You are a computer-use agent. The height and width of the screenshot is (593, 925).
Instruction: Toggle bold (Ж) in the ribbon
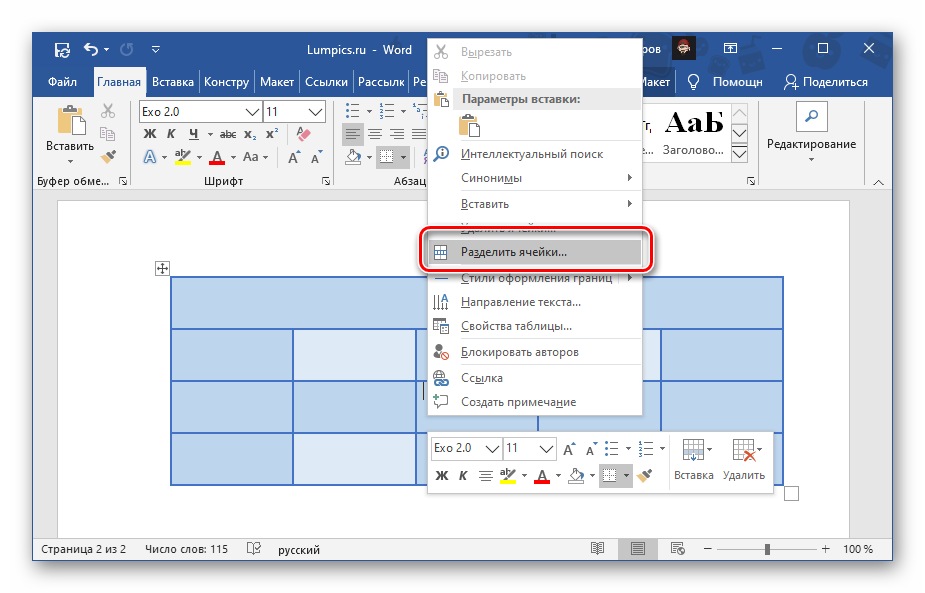pyautogui.click(x=150, y=134)
